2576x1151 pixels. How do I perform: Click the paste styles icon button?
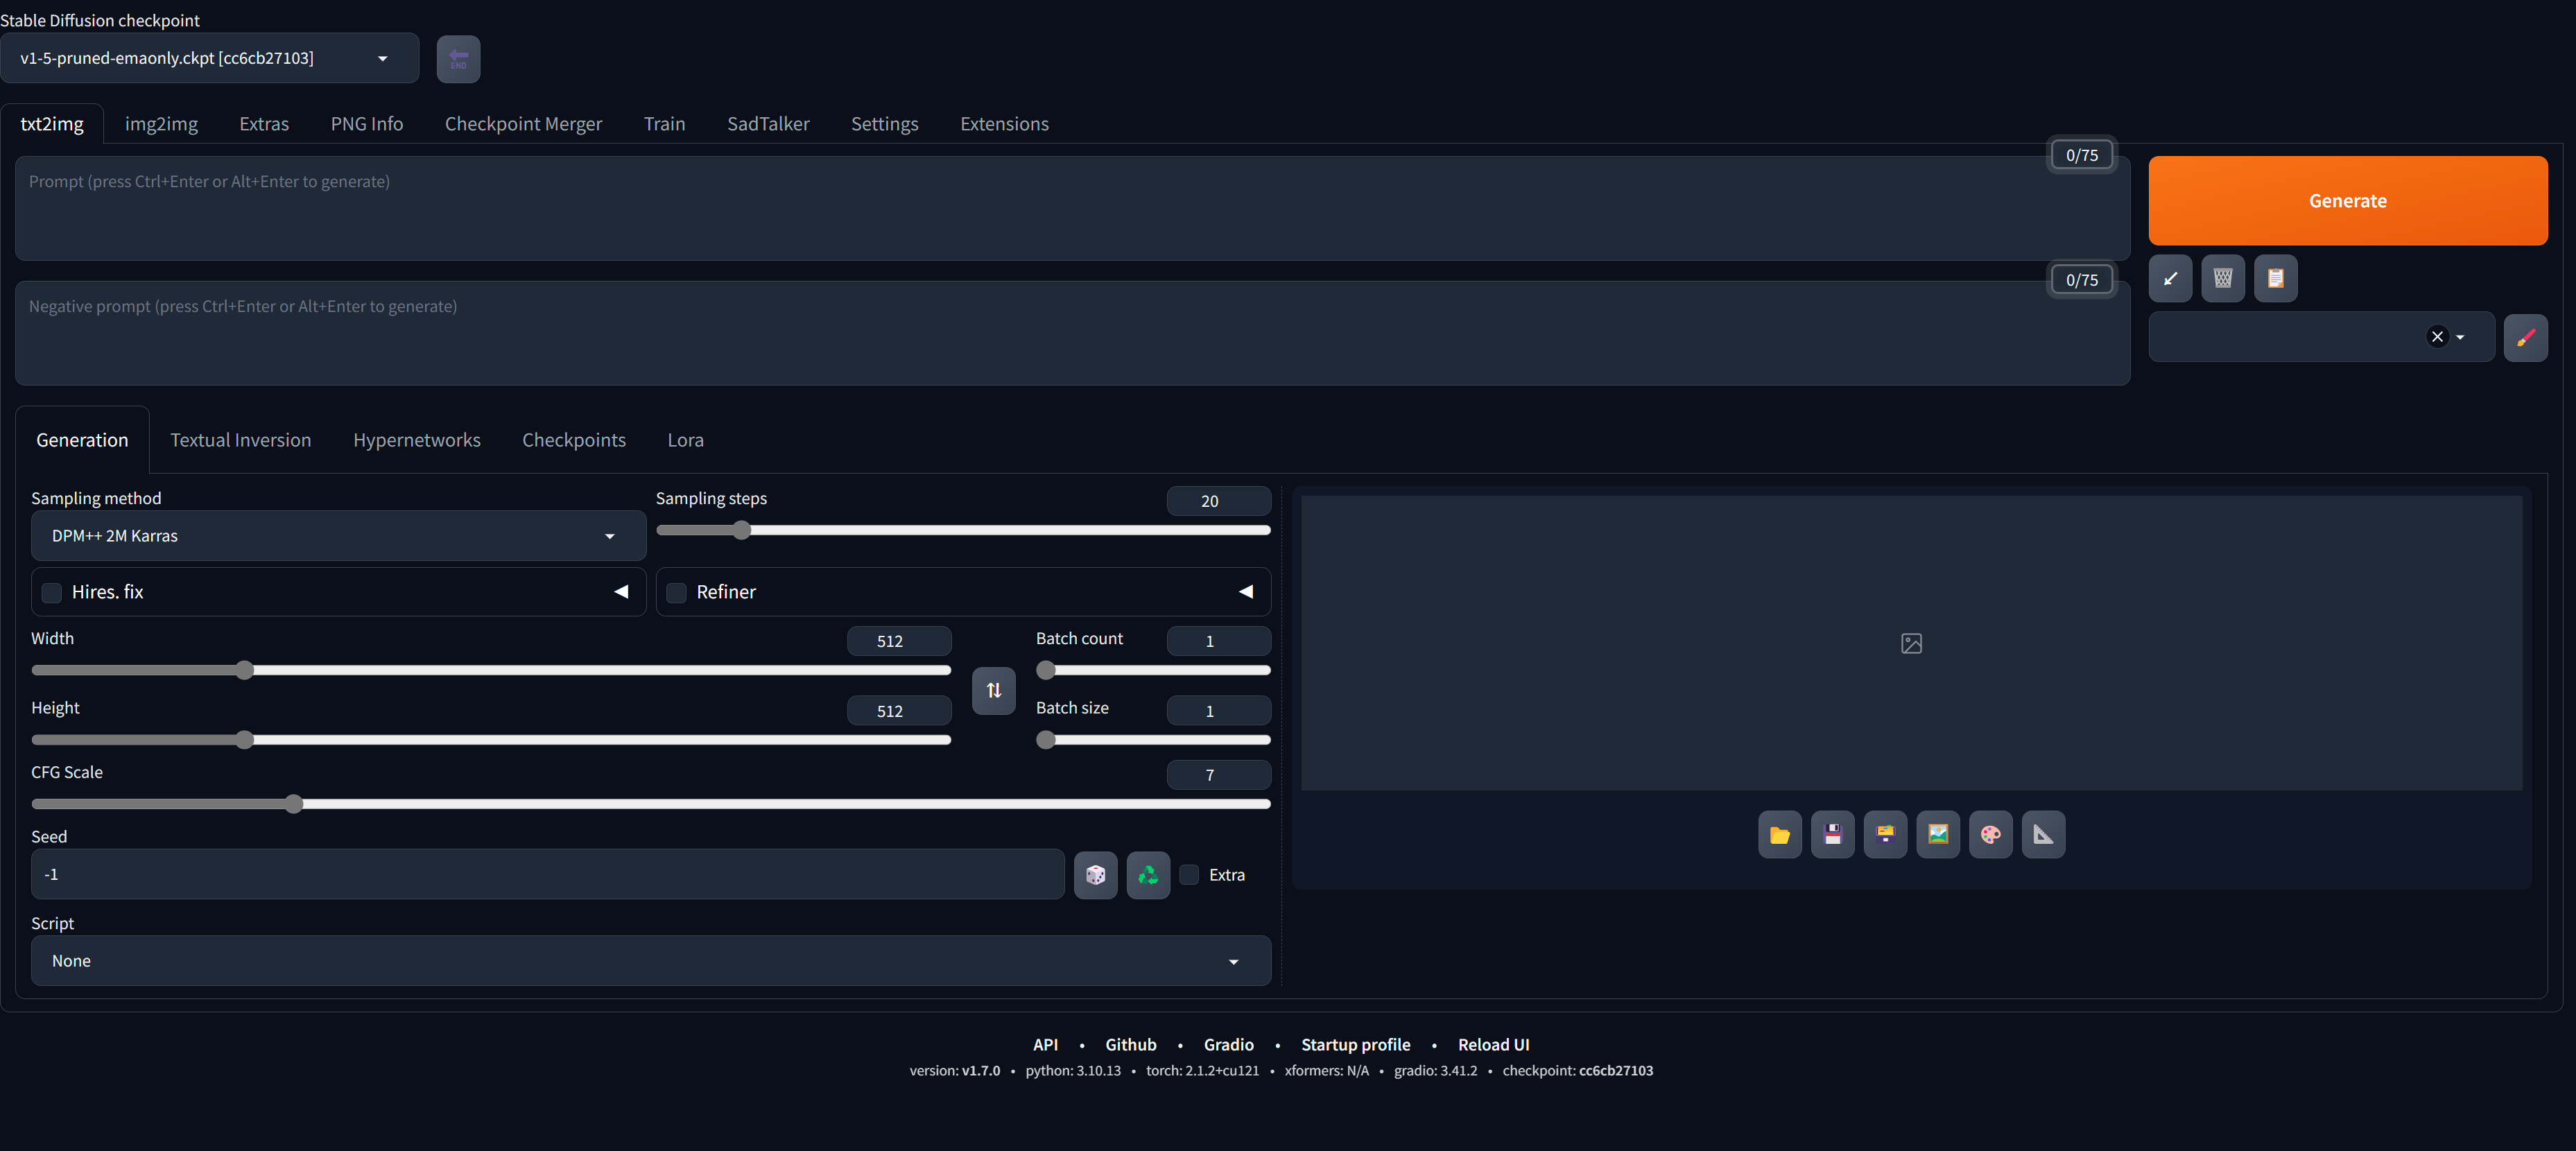2275,277
